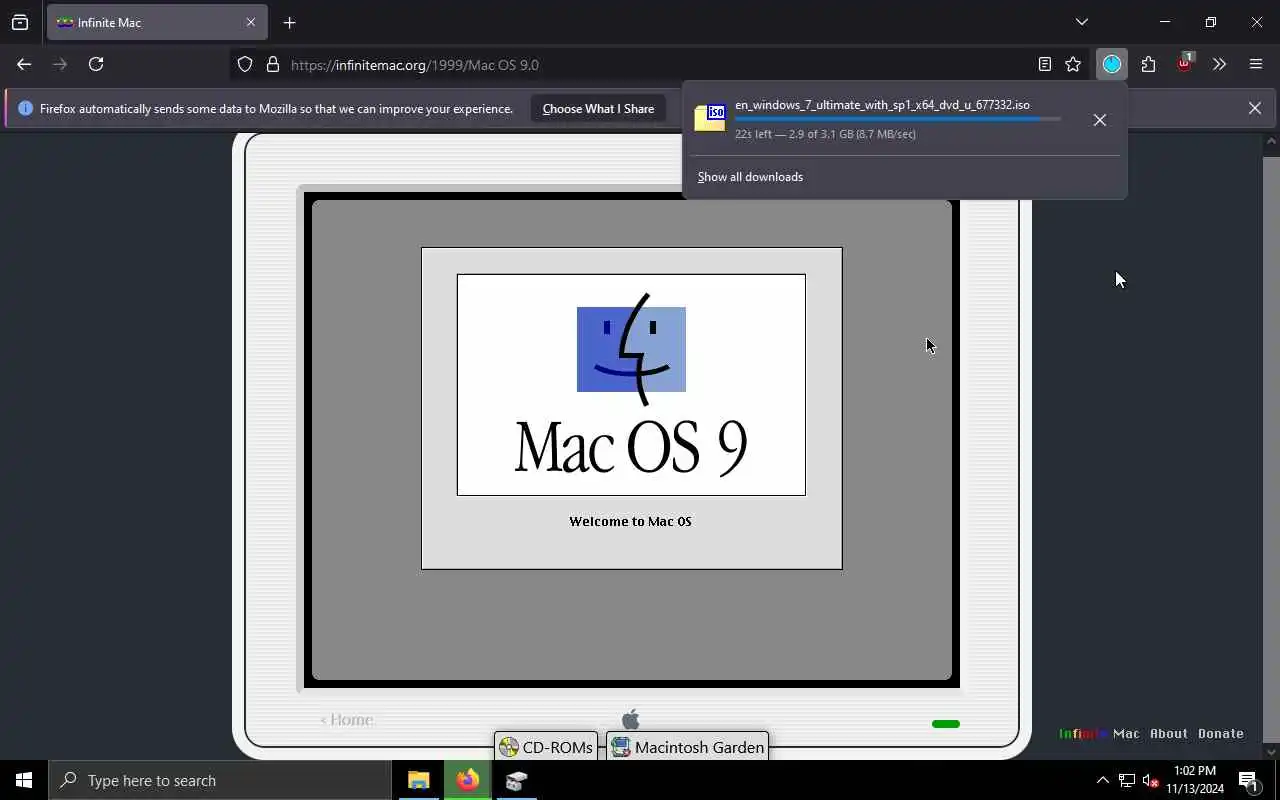This screenshot has height=800, width=1280.
Task: Click the Mac OS 9 splash logo
Action: click(x=631, y=385)
